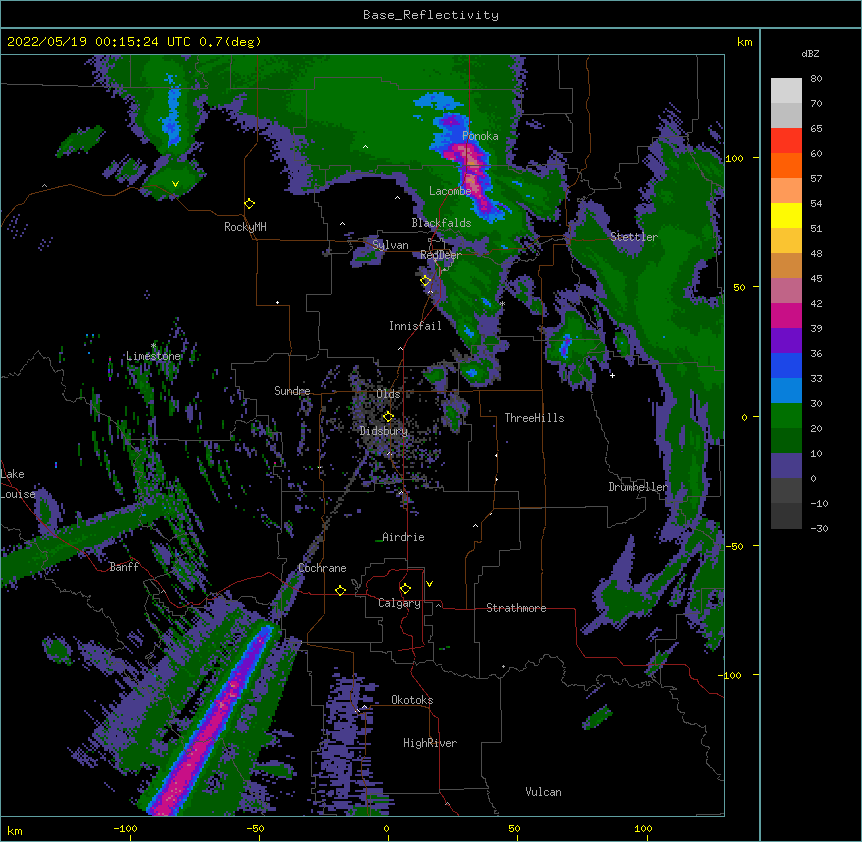
Task: Select the Strathmore label
Action: [516, 608]
